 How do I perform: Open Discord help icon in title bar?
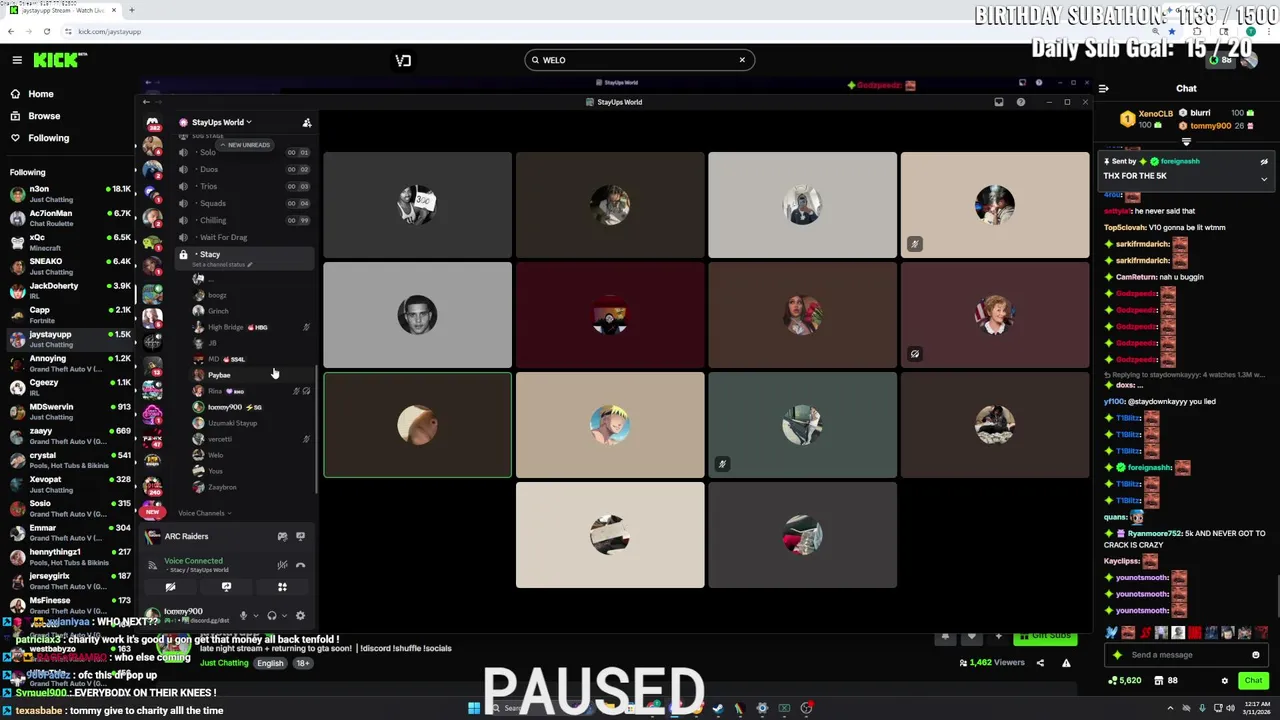[x=1020, y=102]
